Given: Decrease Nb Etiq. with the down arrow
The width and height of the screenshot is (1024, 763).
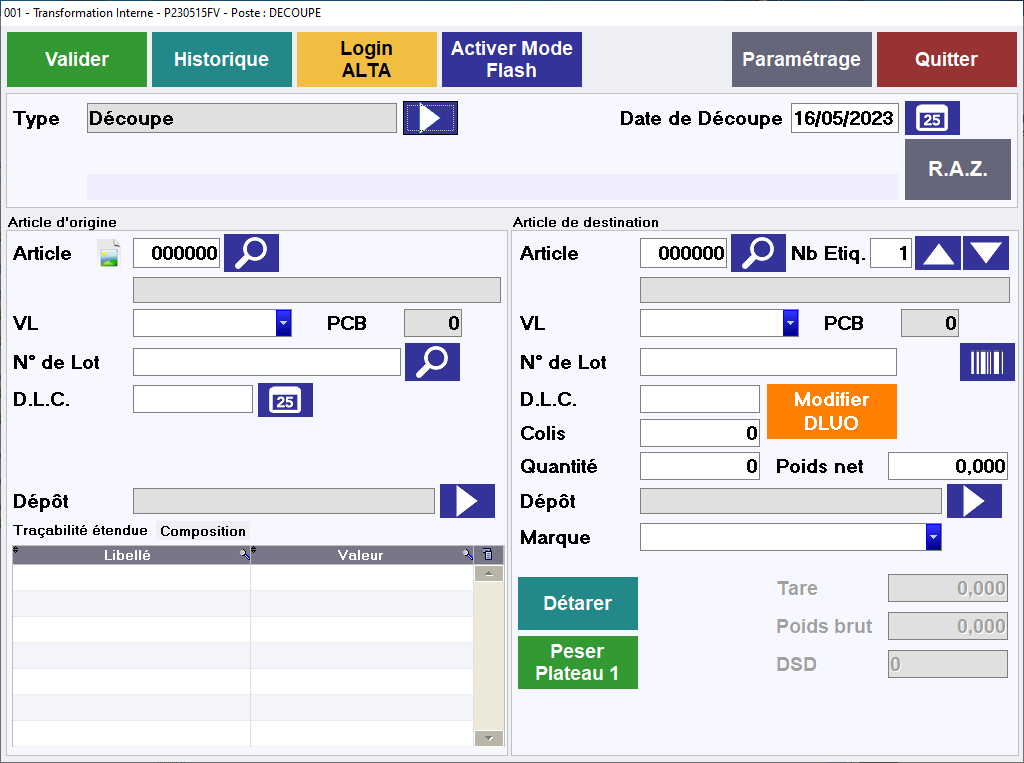Looking at the screenshot, I should [x=986, y=254].
